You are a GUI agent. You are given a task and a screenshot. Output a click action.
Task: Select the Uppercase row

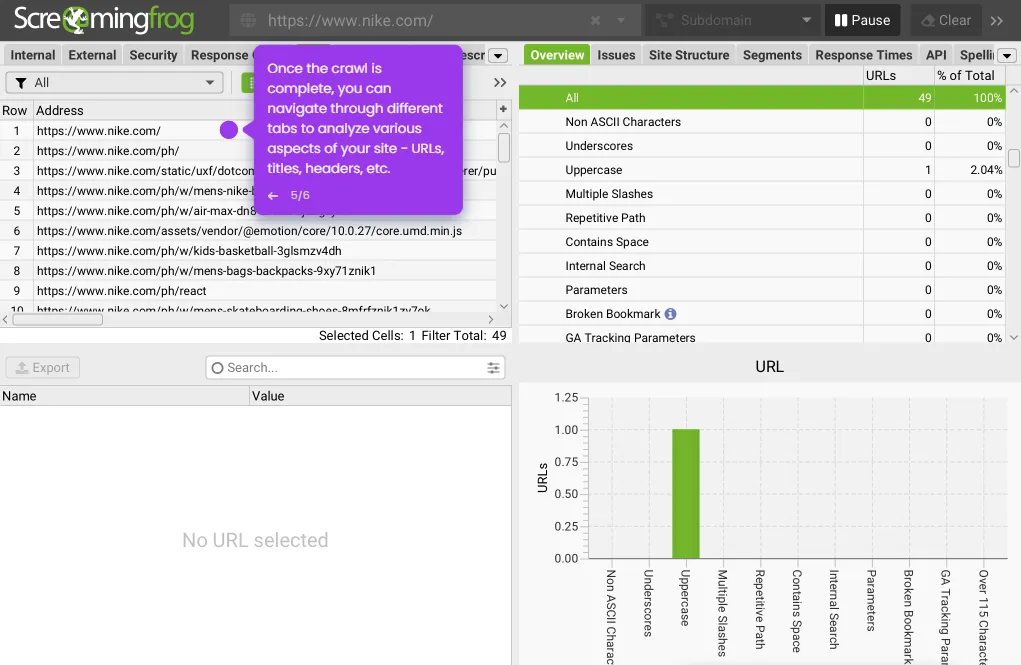click(762, 170)
